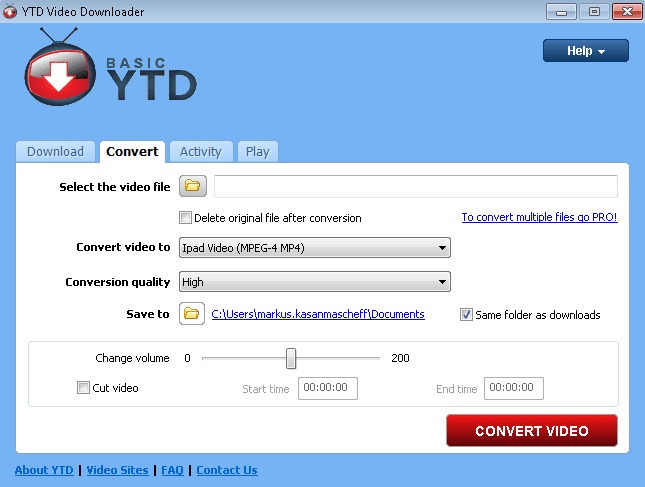Image resolution: width=645 pixels, height=487 pixels.
Task: Uncheck Same folder as downloads
Action: coord(466,315)
